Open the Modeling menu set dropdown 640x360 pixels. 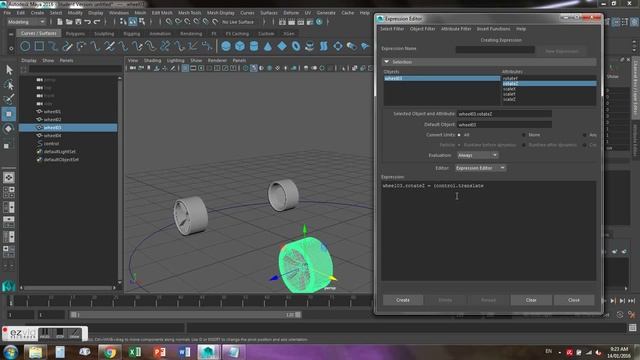[26, 22]
